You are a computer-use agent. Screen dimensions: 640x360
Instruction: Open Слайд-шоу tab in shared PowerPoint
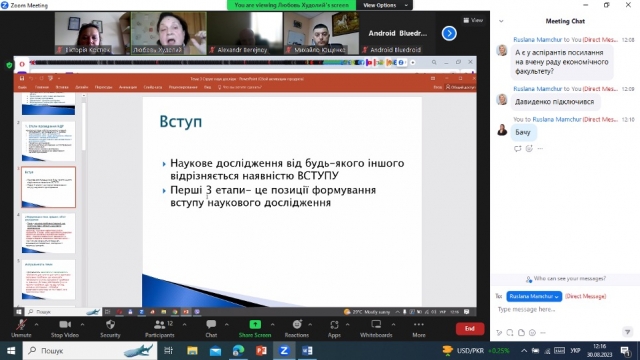click(153, 87)
